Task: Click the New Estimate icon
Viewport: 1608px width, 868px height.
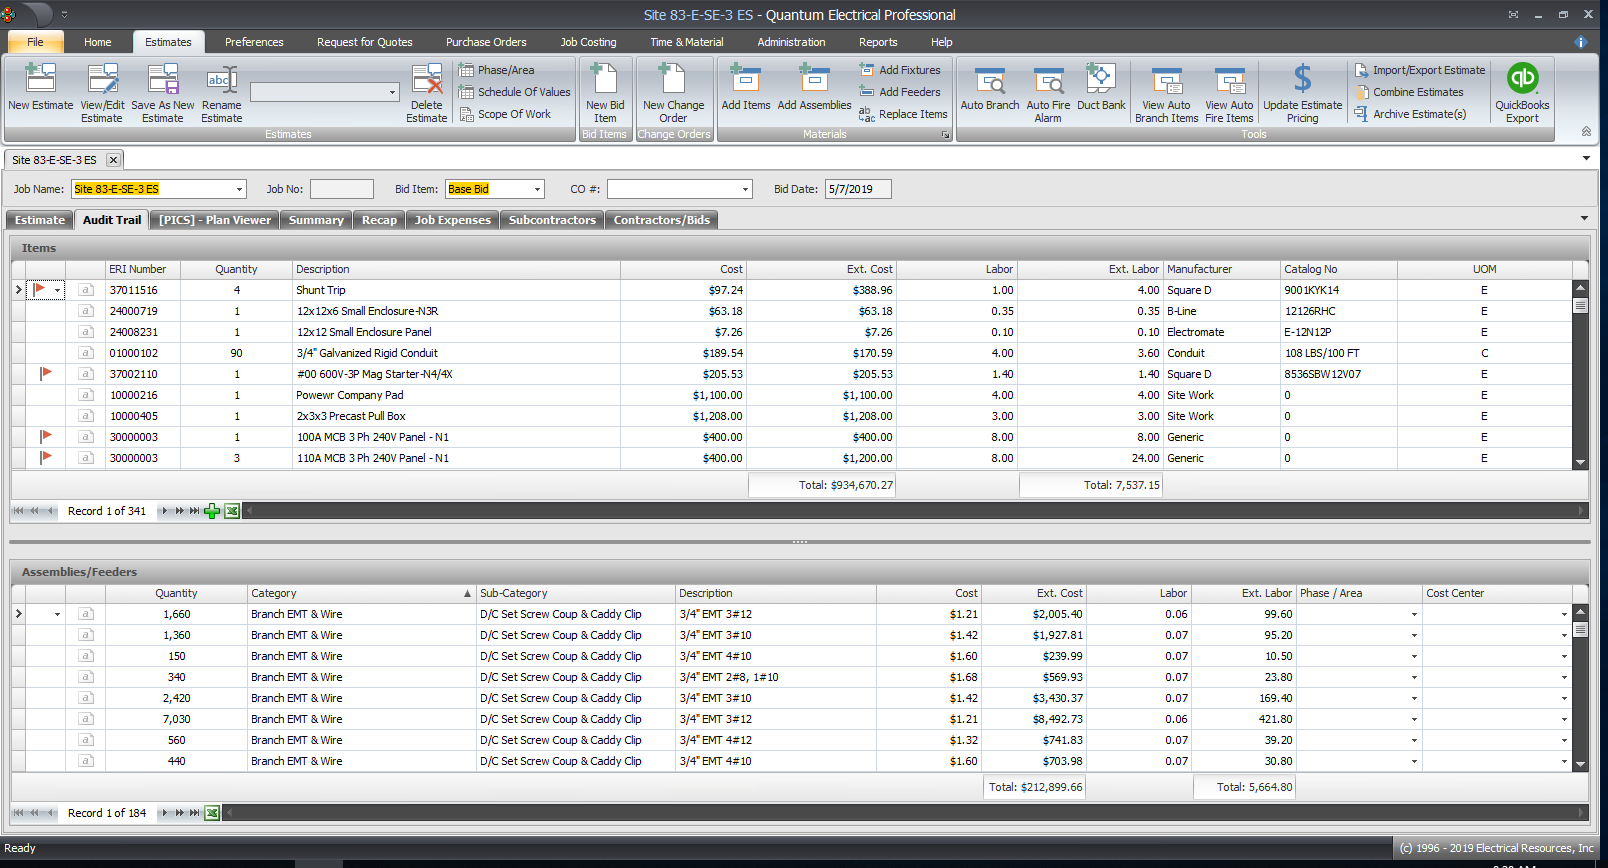Action: tap(40, 80)
